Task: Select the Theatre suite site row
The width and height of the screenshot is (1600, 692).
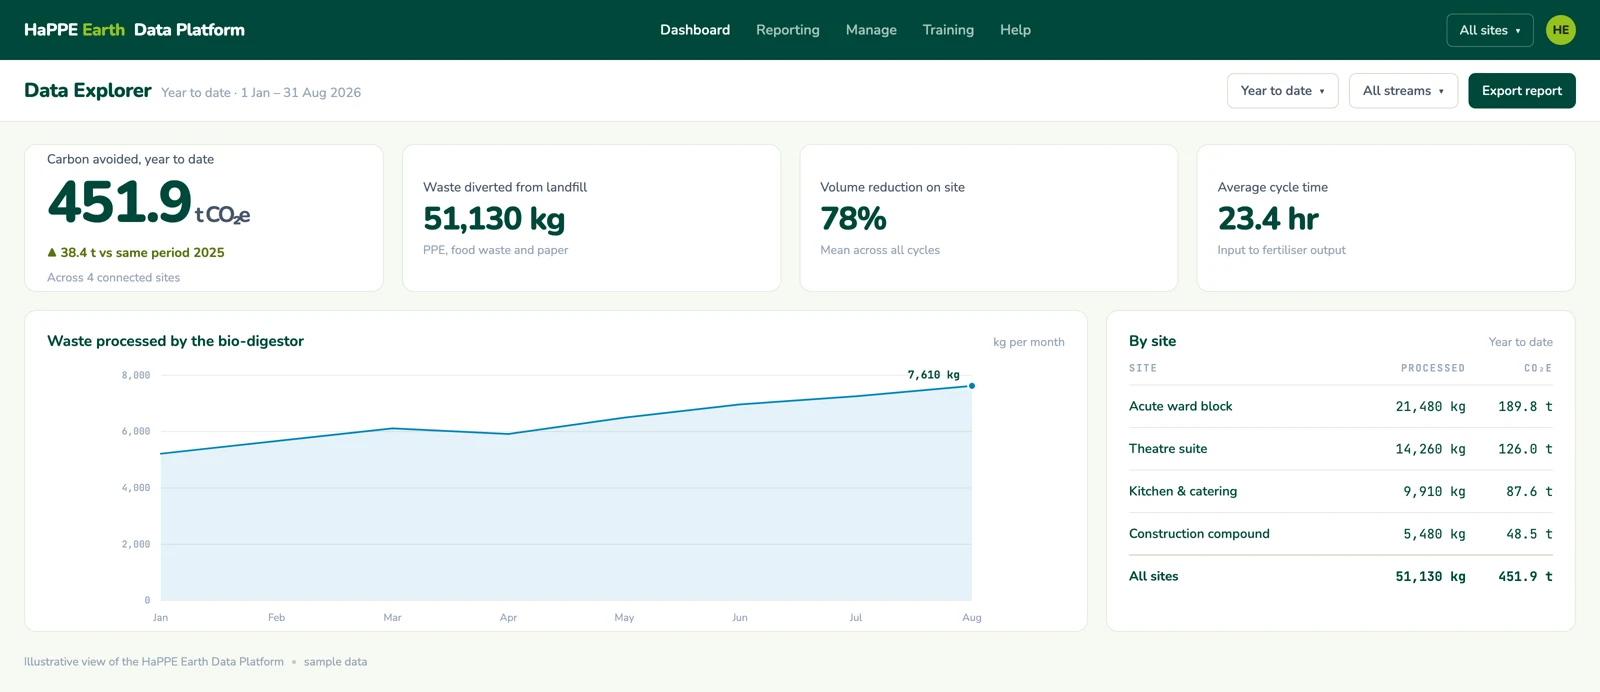Action: (x=1340, y=449)
